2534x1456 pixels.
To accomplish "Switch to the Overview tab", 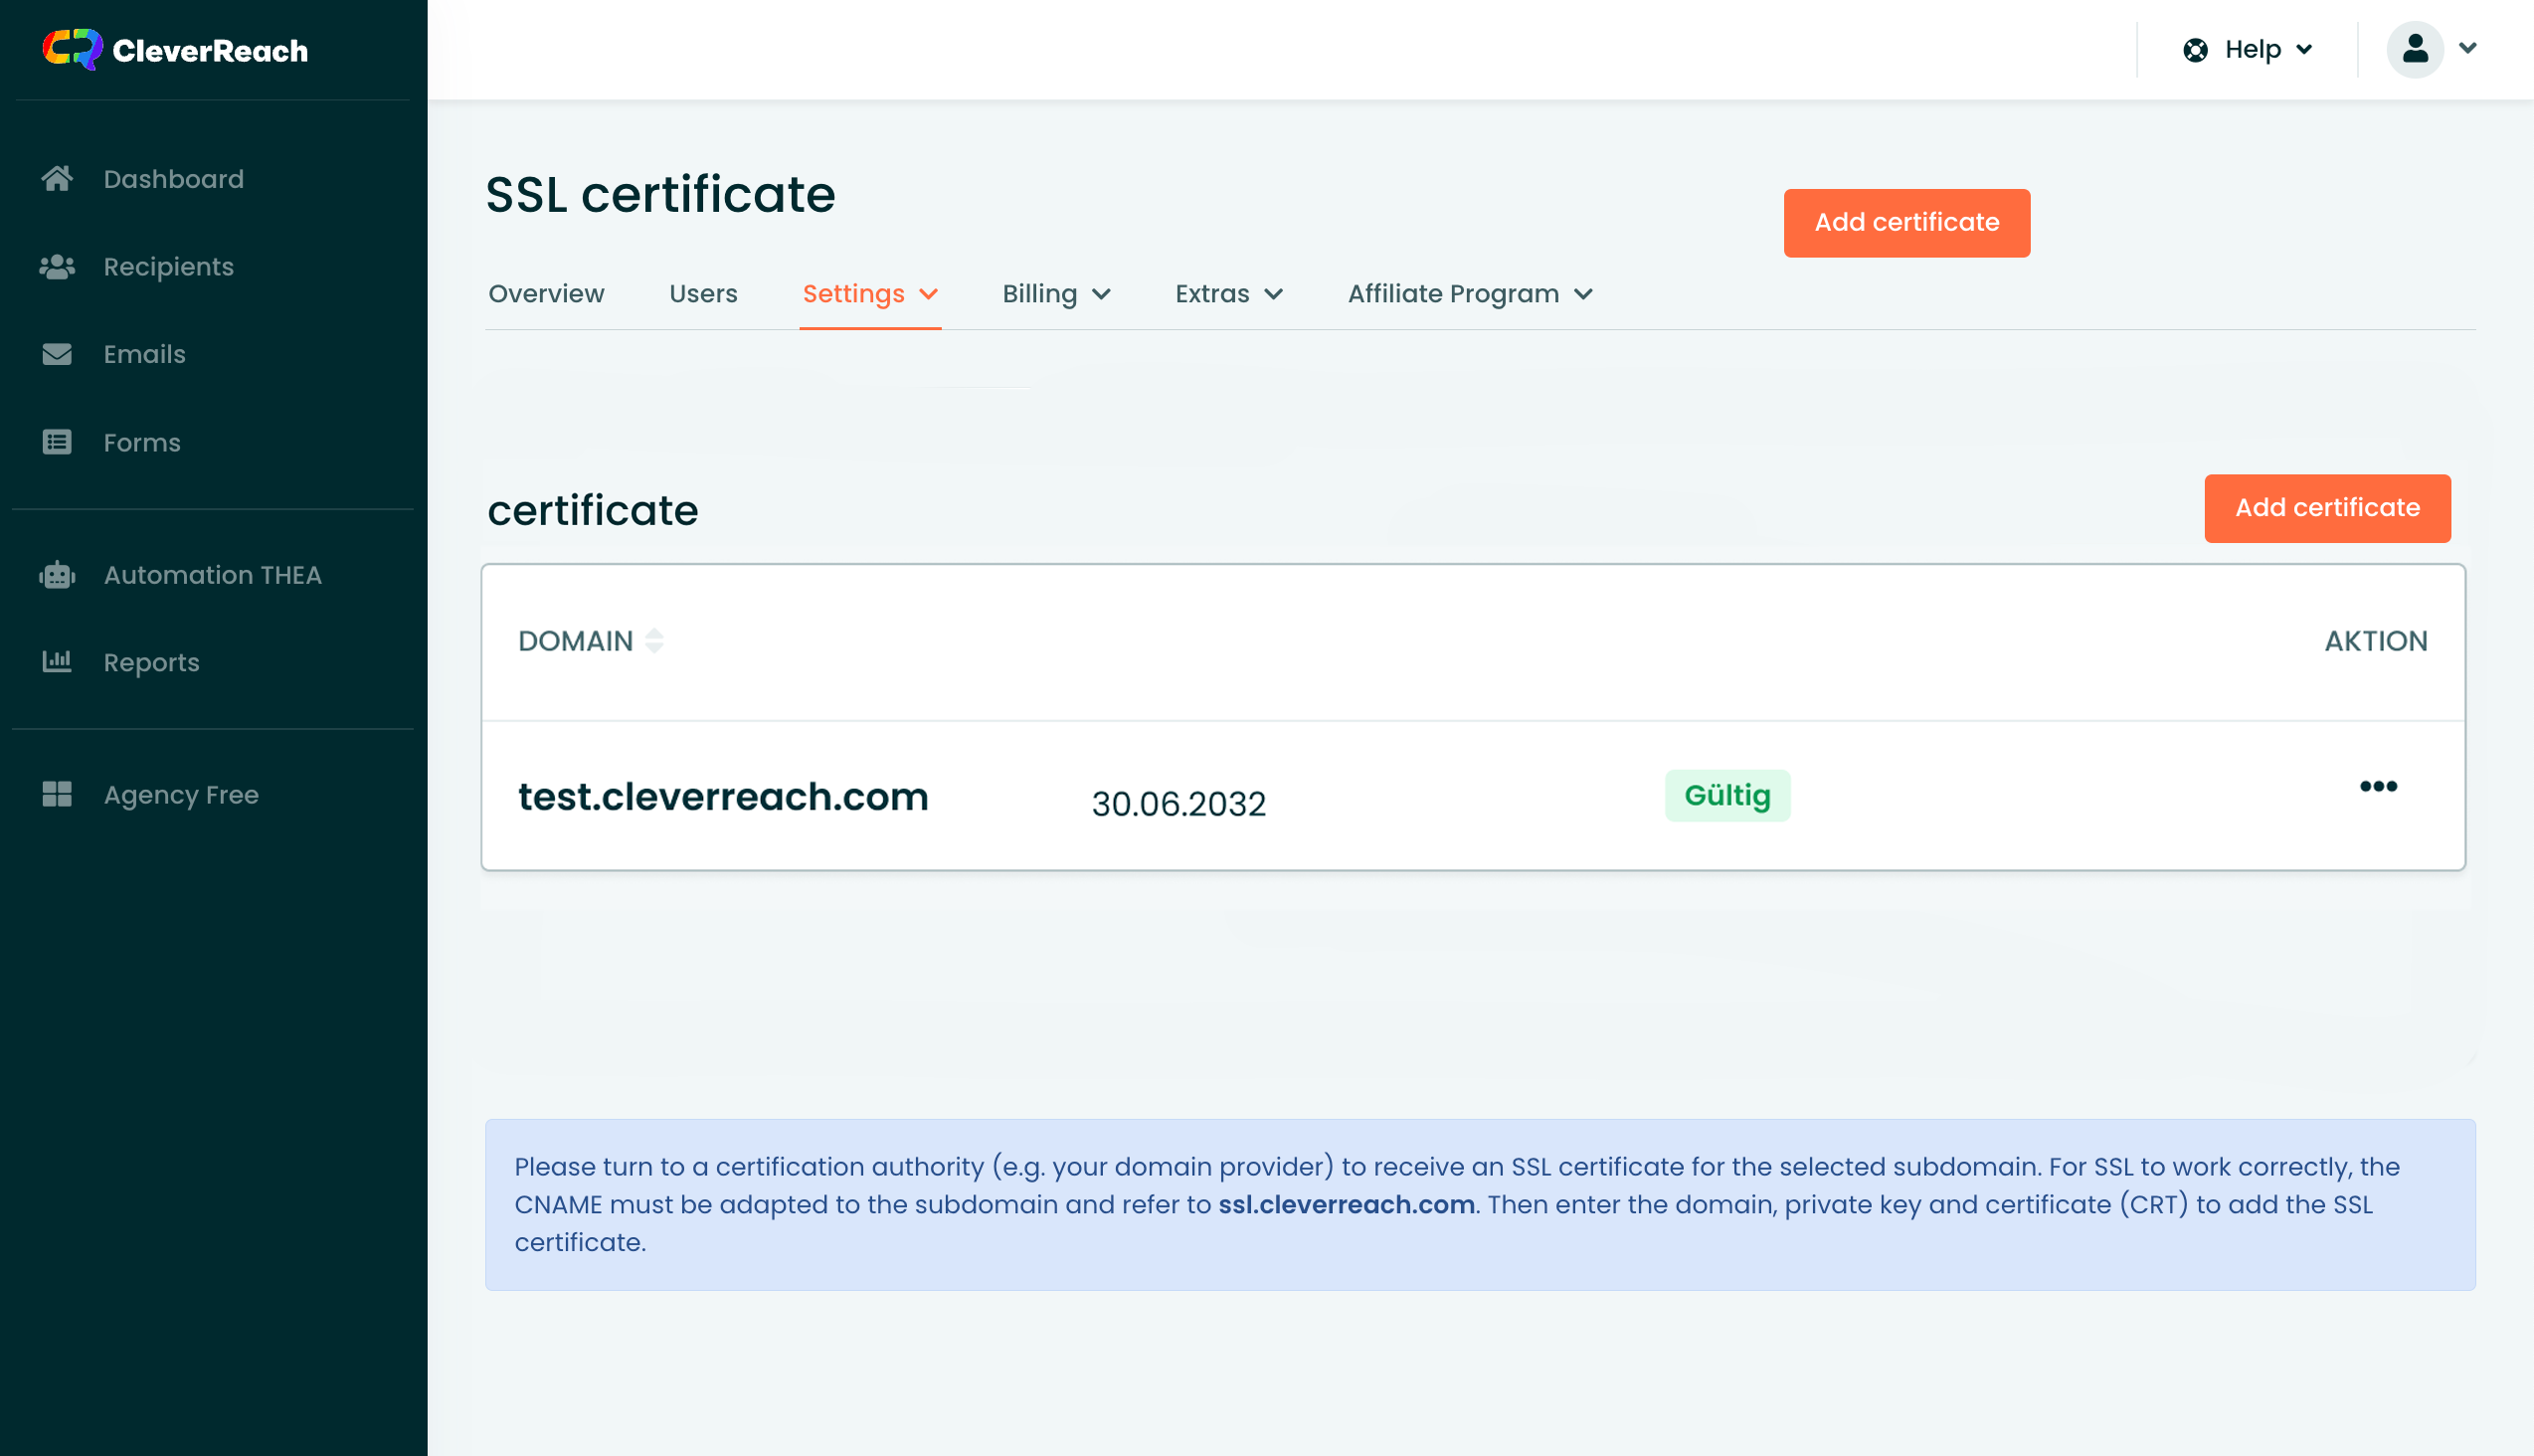I will click(546, 294).
